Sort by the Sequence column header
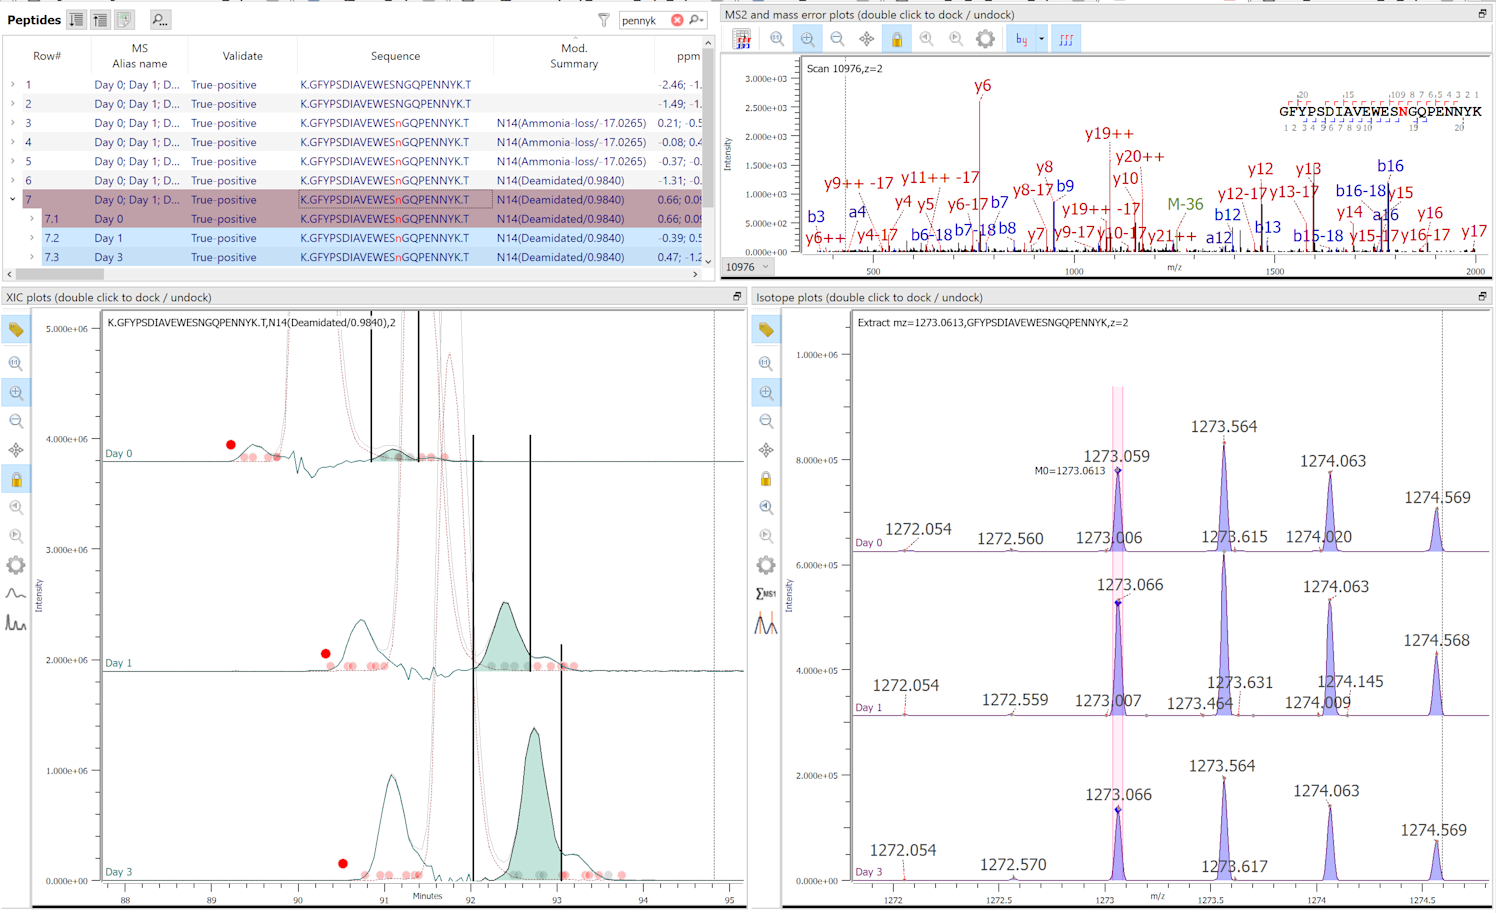This screenshot has width=1496, height=913. [395, 56]
